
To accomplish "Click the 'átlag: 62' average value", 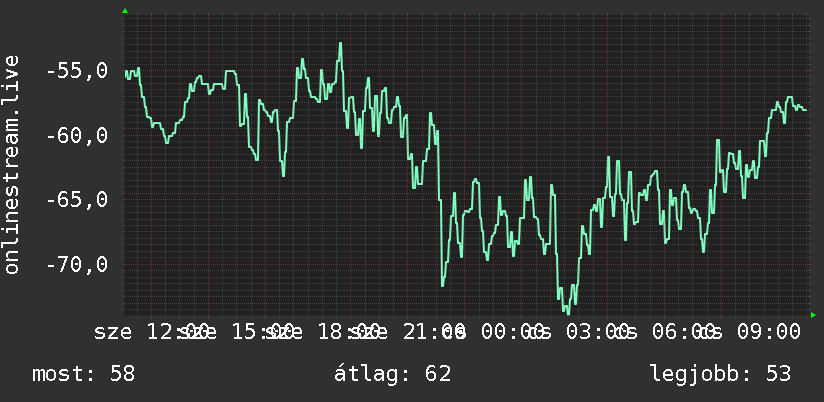I will pos(393,374).
